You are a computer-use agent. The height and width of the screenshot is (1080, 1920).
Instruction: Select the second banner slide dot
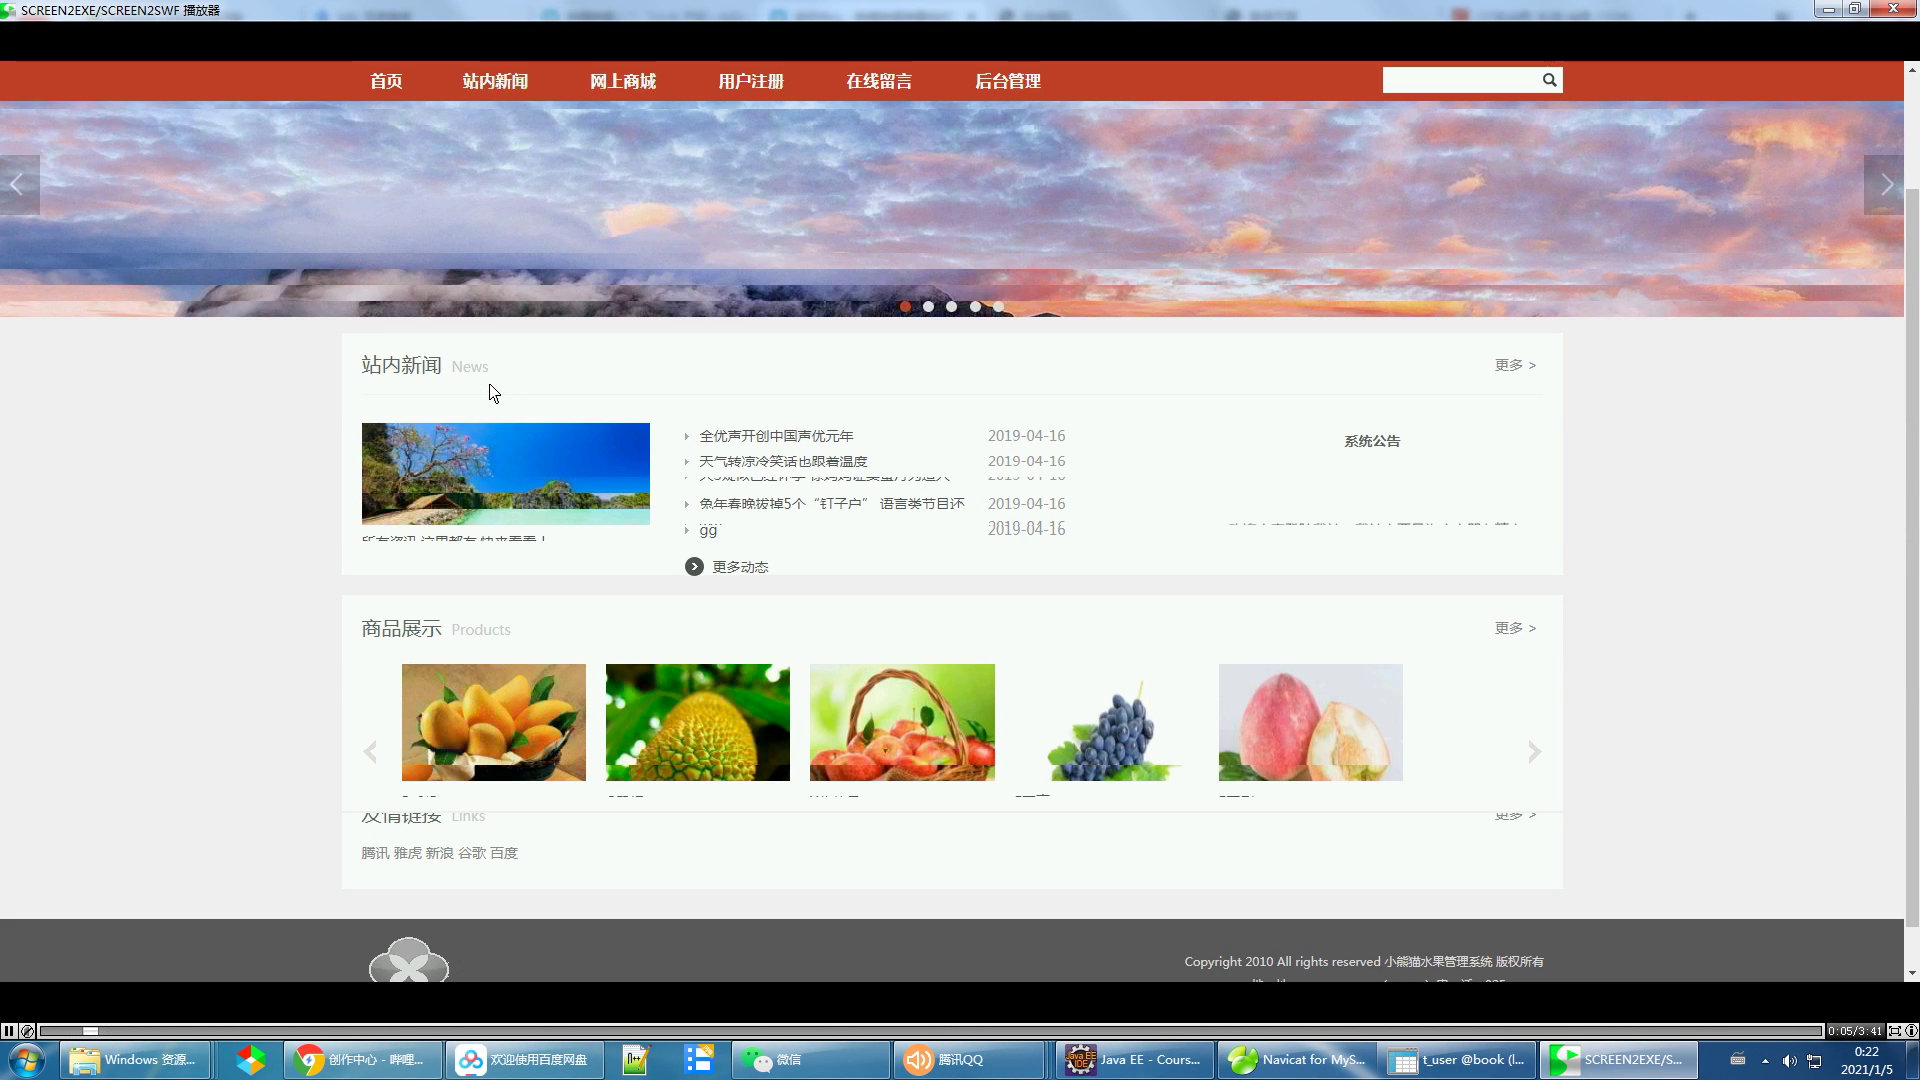pos(928,307)
